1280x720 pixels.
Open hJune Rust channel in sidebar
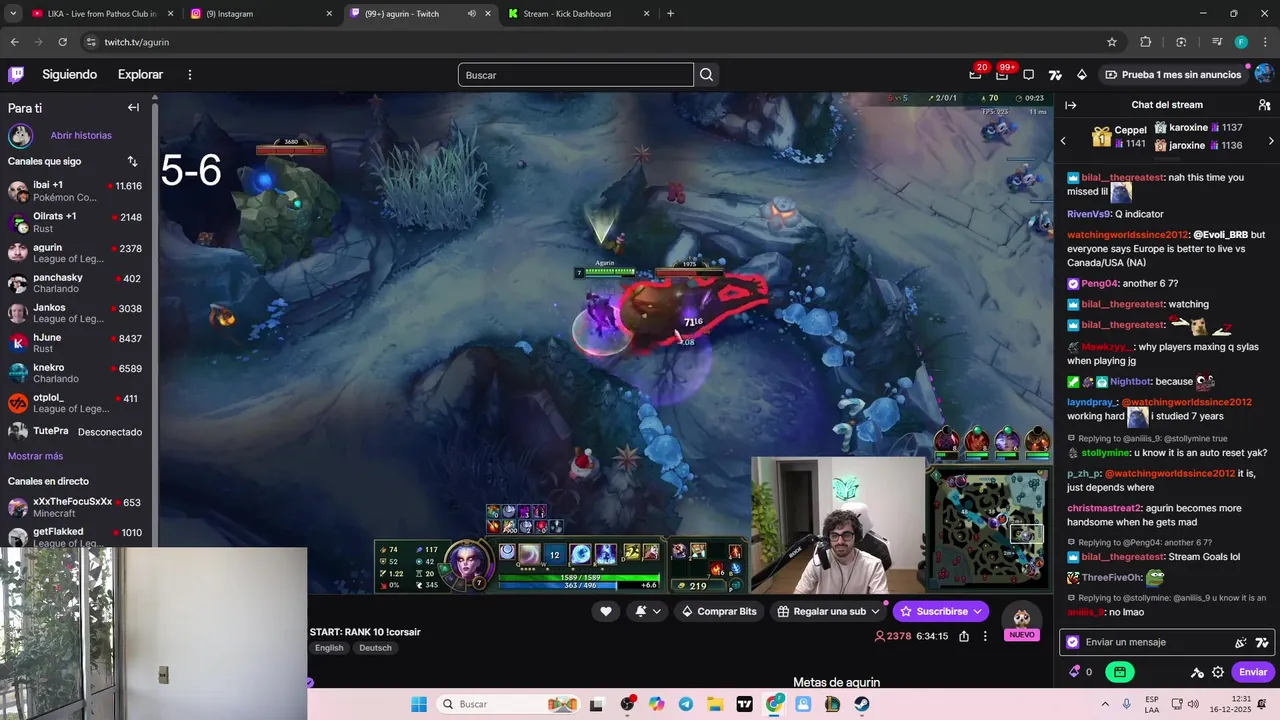tap(75, 342)
